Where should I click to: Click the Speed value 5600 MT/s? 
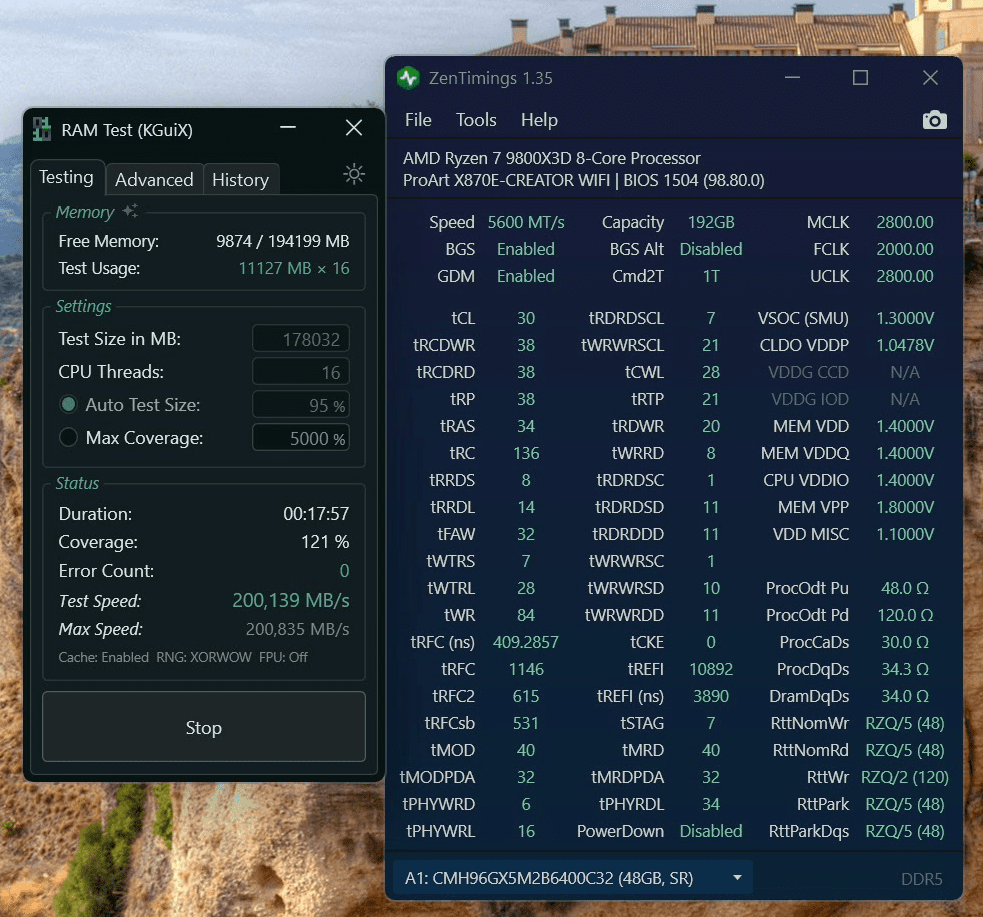click(526, 223)
